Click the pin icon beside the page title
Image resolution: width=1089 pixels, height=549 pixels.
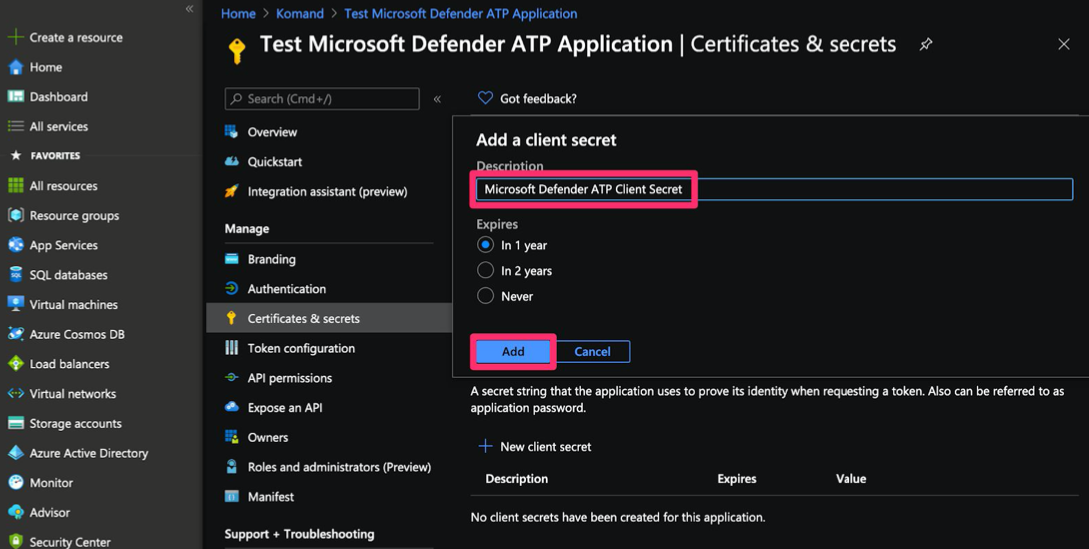pos(925,44)
